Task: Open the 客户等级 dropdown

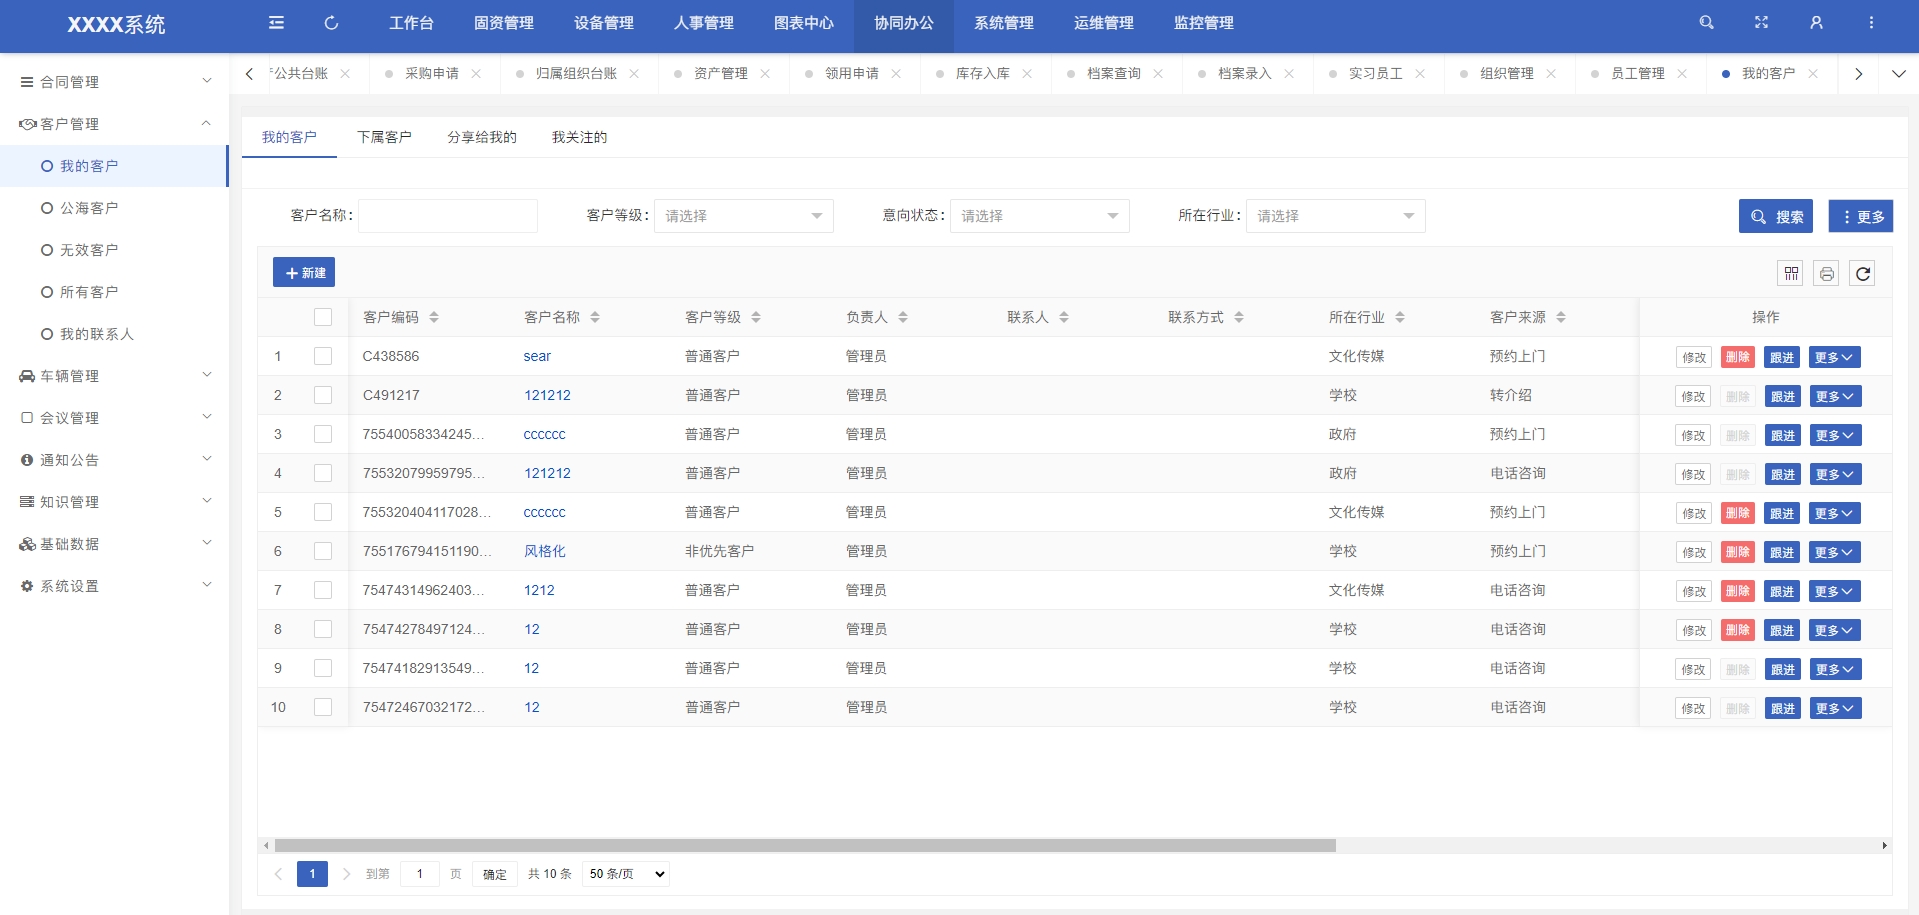Action: click(743, 216)
